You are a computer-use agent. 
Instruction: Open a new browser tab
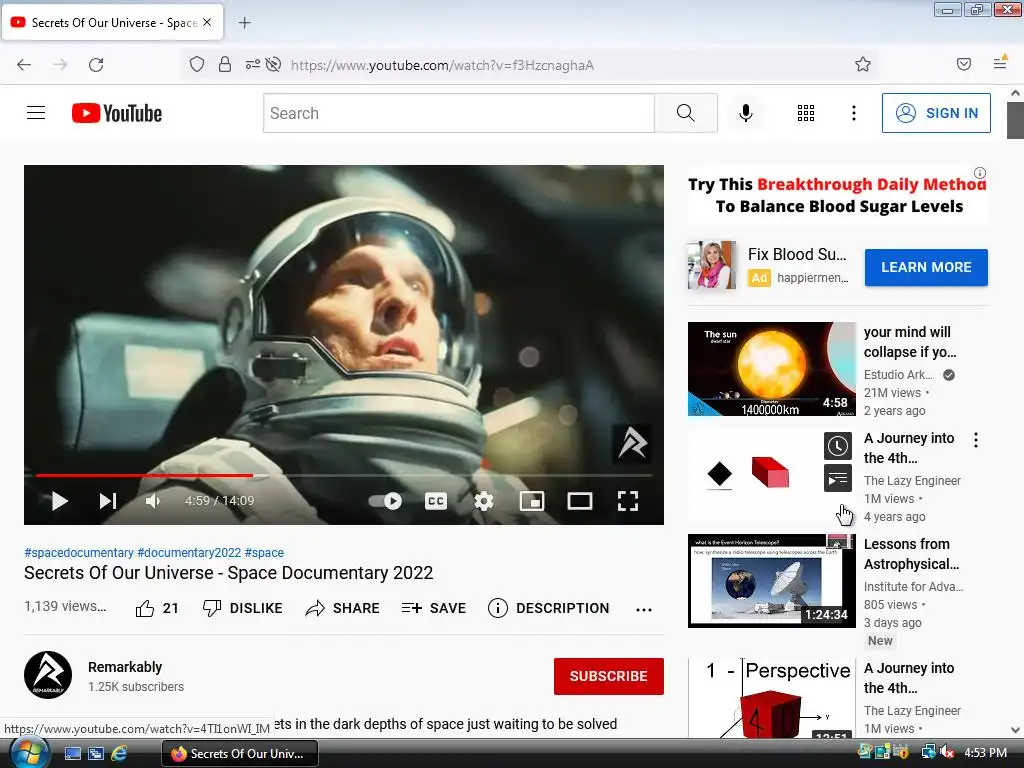pos(244,23)
